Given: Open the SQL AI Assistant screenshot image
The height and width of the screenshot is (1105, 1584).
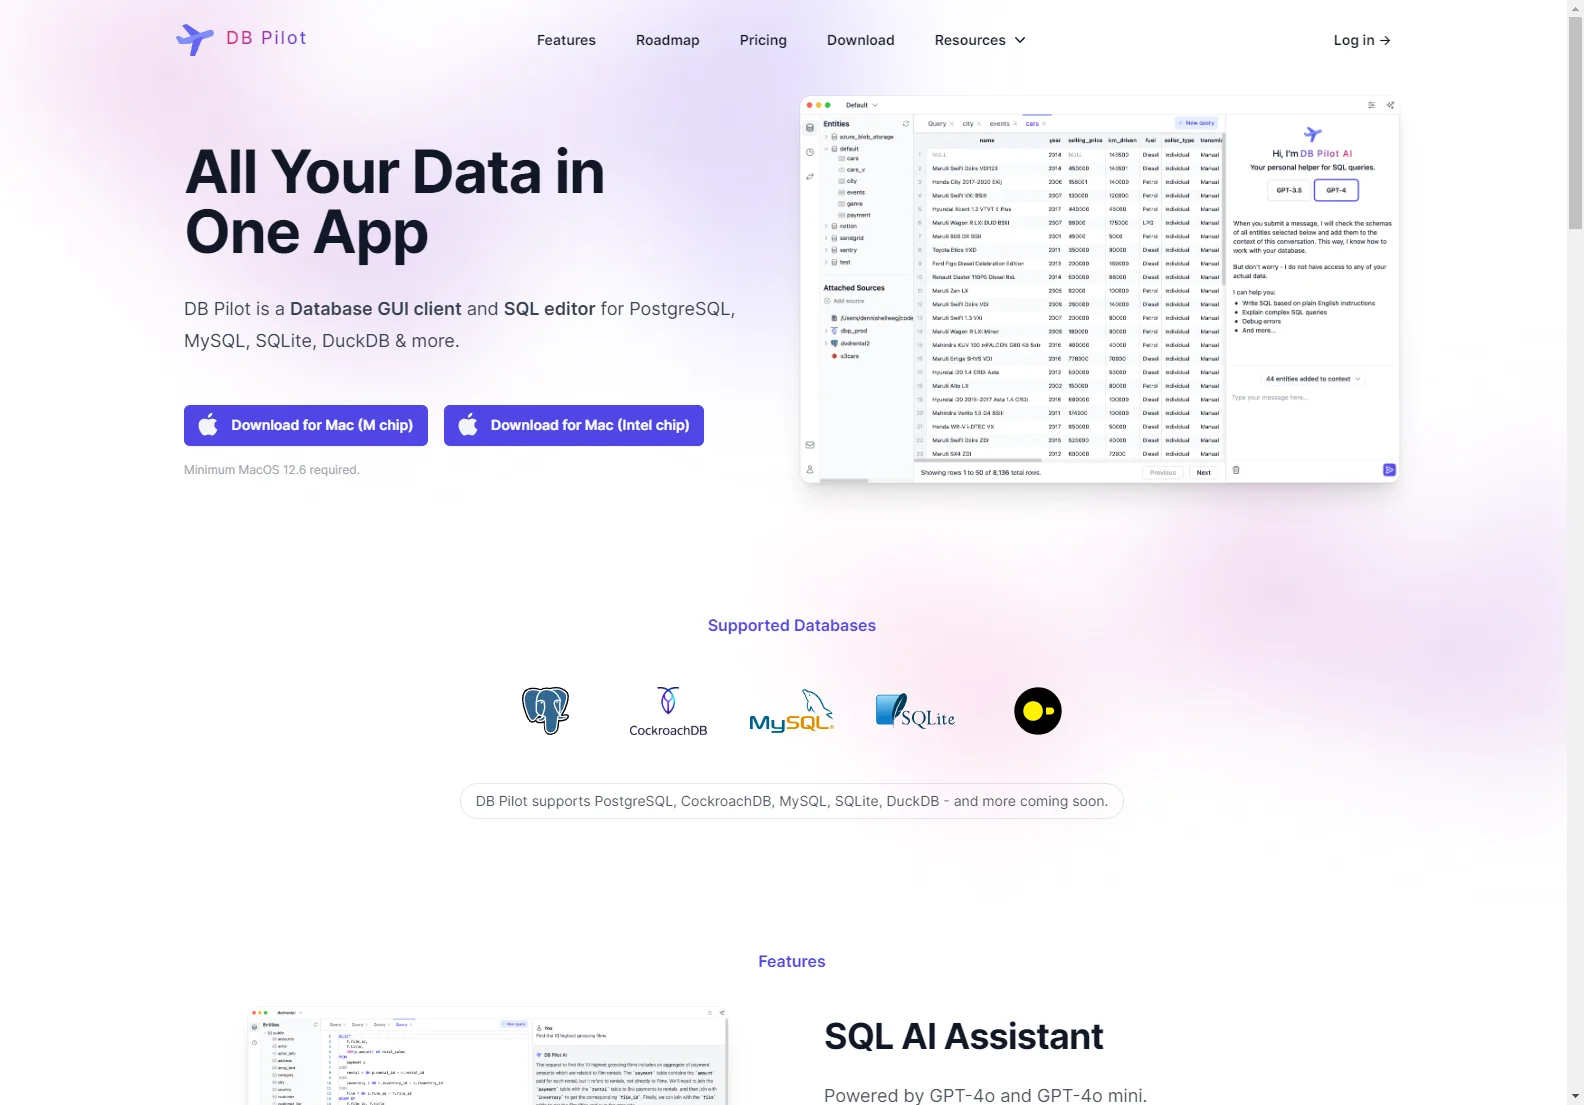Looking at the screenshot, I should [x=488, y=1056].
